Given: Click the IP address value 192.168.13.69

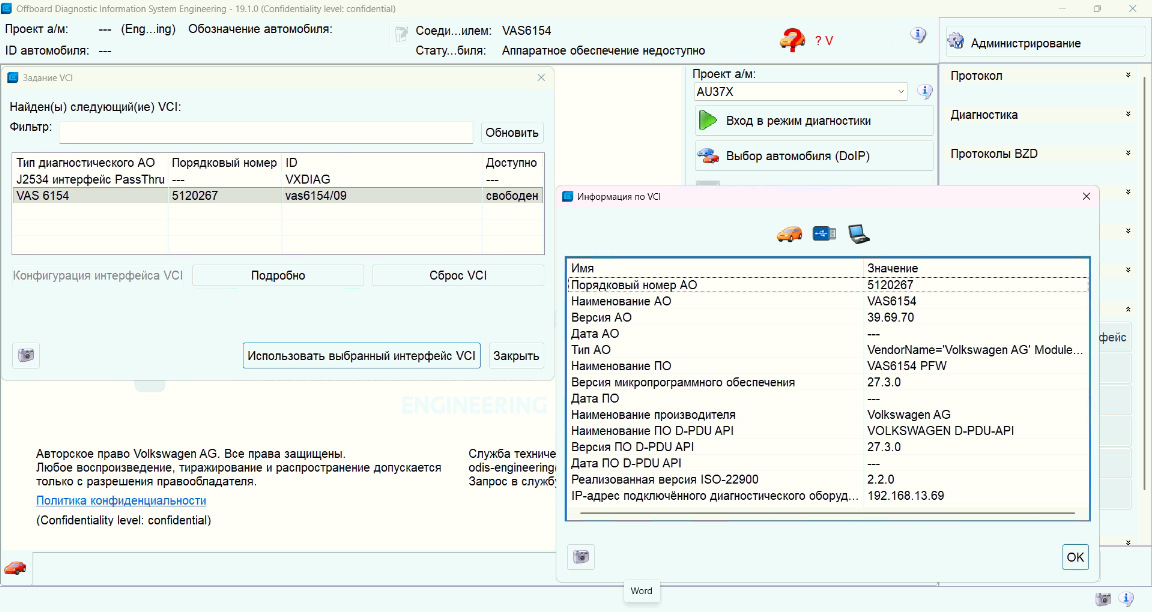Looking at the screenshot, I should pos(906,495).
